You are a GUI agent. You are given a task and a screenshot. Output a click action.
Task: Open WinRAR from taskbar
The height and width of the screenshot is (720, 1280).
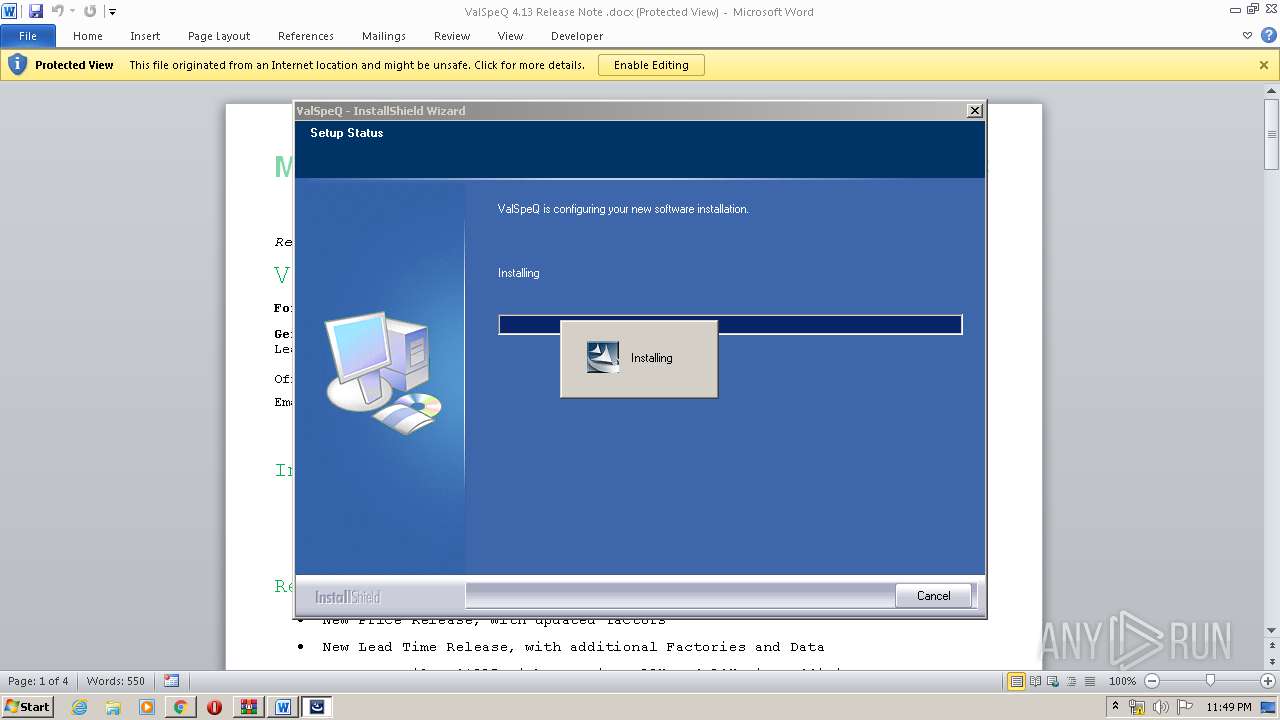pos(248,707)
